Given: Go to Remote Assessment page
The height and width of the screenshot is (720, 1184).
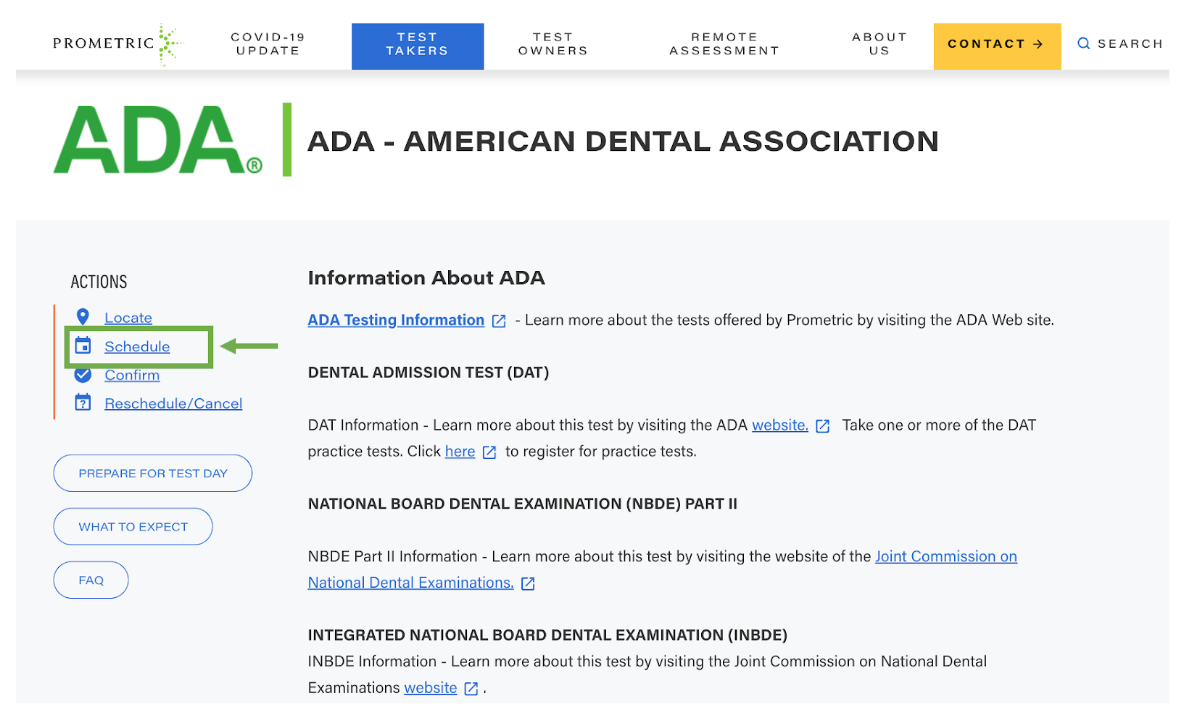Looking at the screenshot, I should (724, 44).
